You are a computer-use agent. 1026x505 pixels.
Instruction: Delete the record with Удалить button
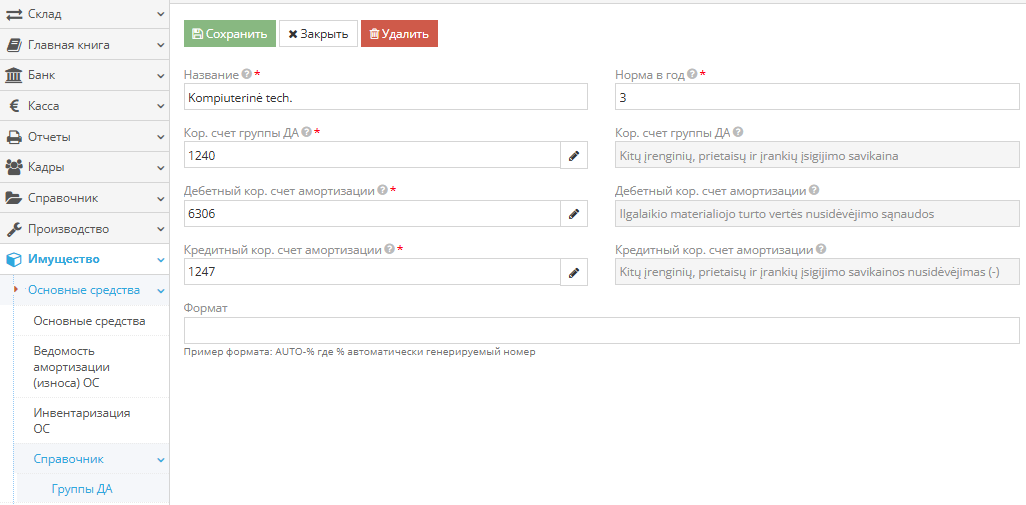coord(399,33)
